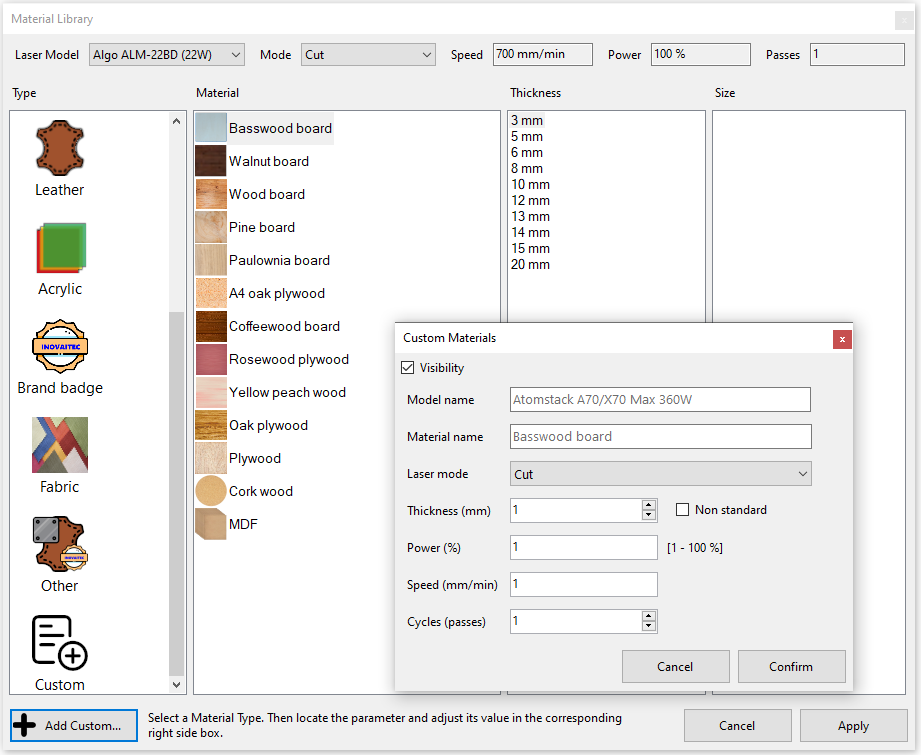Open the Laser Model dropdown
The height and width of the screenshot is (755, 921).
click(x=166, y=55)
